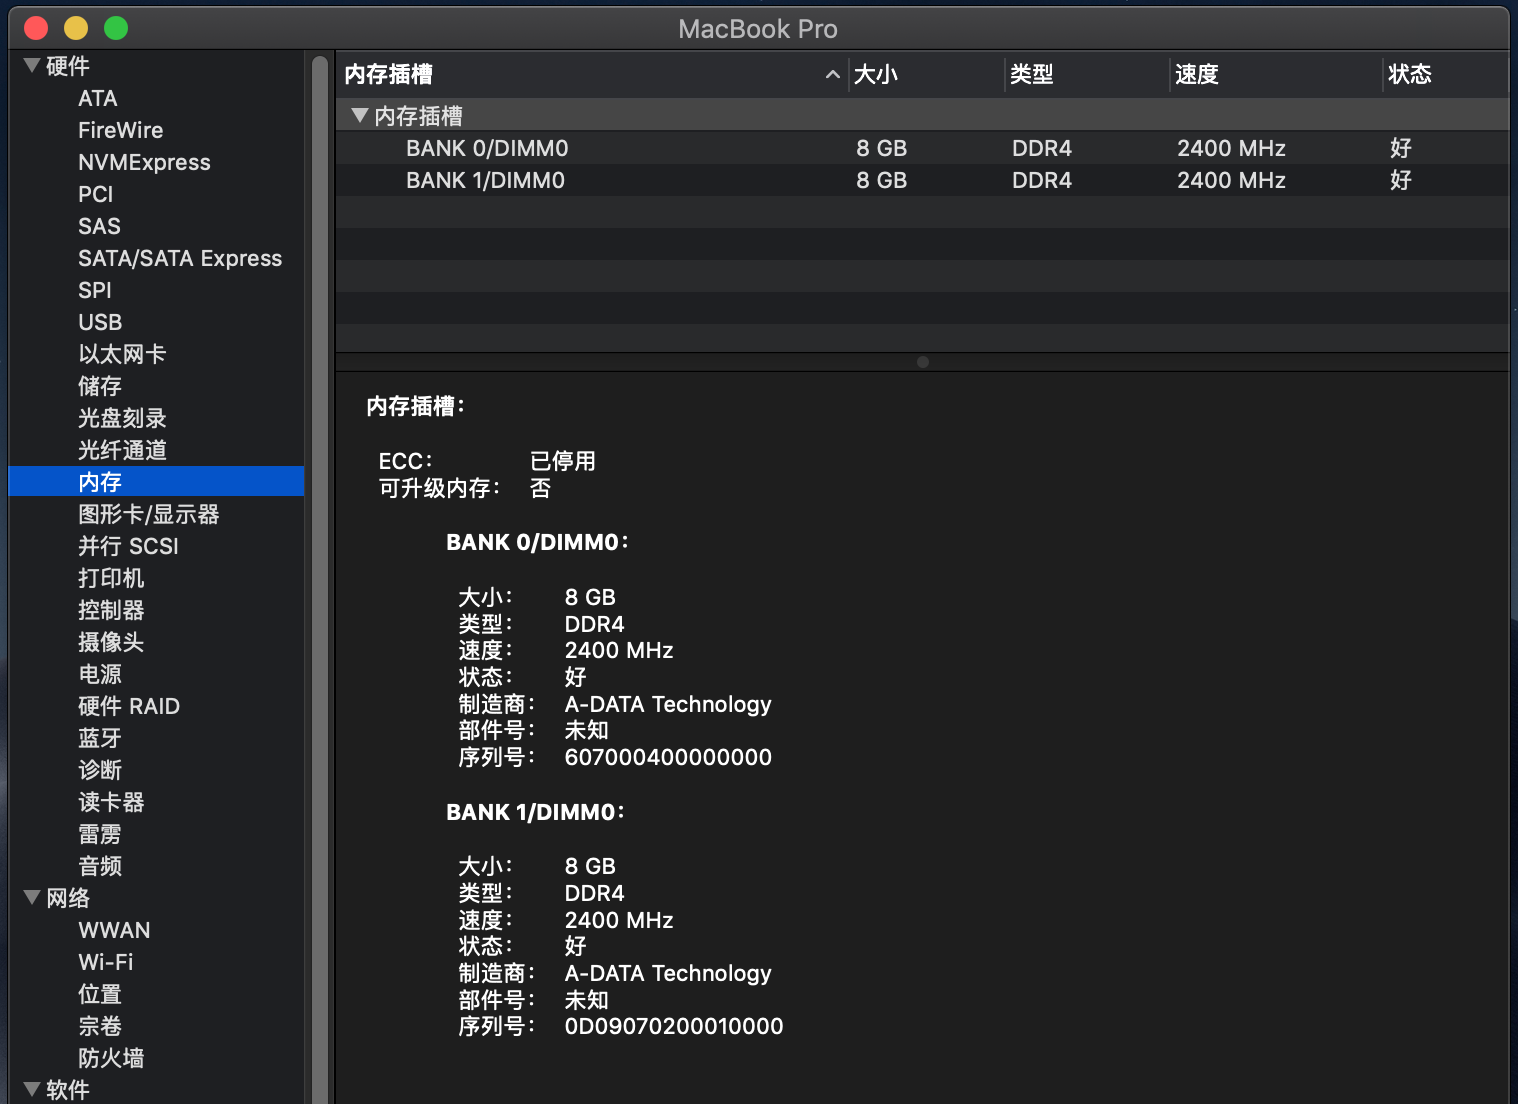Select PCI in the sidebar
The width and height of the screenshot is (1518, 1104).
point(96,194)
